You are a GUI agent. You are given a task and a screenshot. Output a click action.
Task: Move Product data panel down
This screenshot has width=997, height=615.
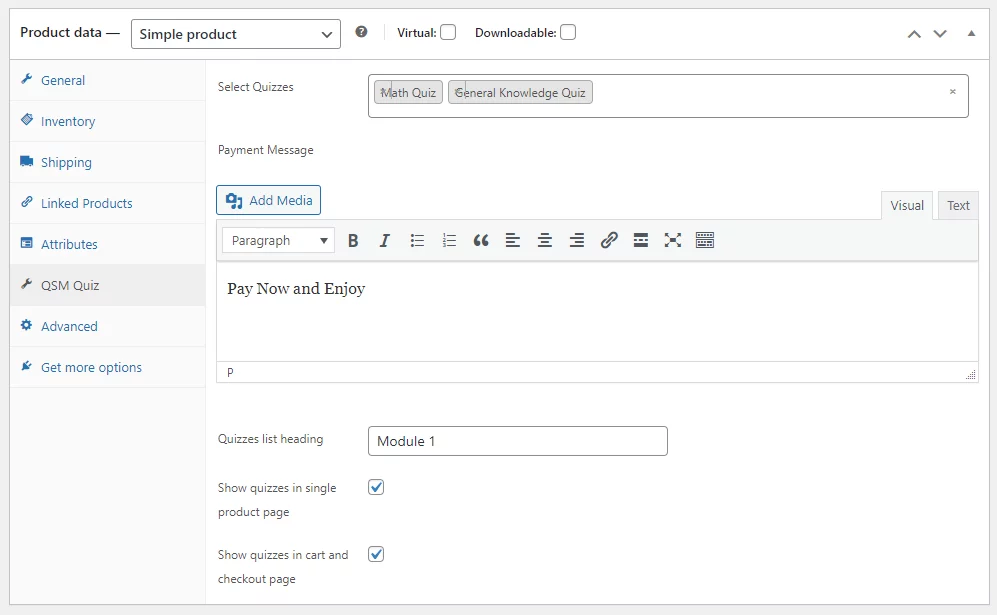940,34
